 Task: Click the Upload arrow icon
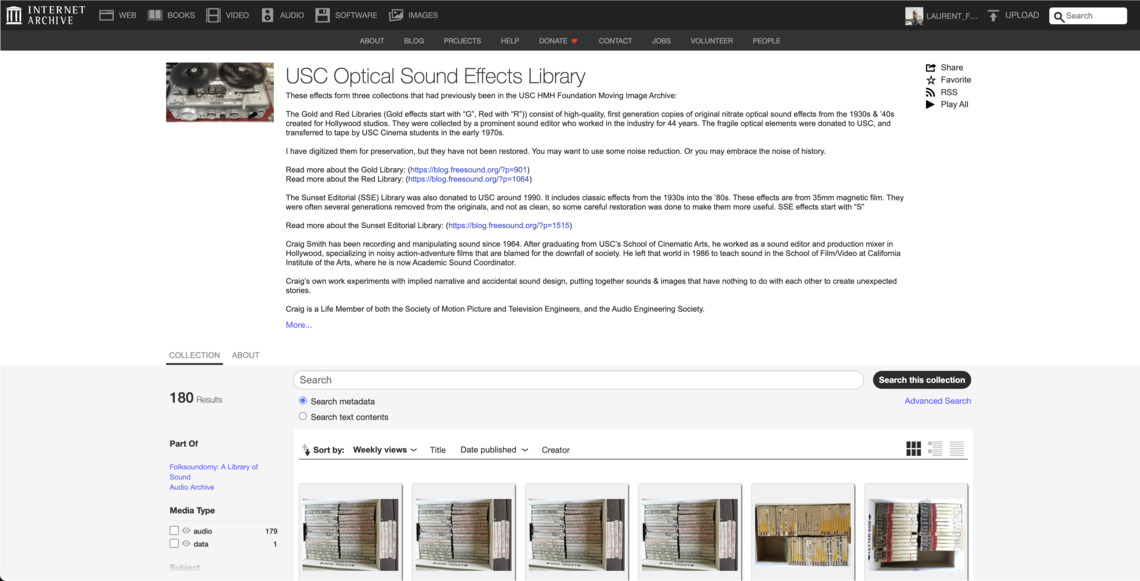pyautogui.click(x=993, y=15)
